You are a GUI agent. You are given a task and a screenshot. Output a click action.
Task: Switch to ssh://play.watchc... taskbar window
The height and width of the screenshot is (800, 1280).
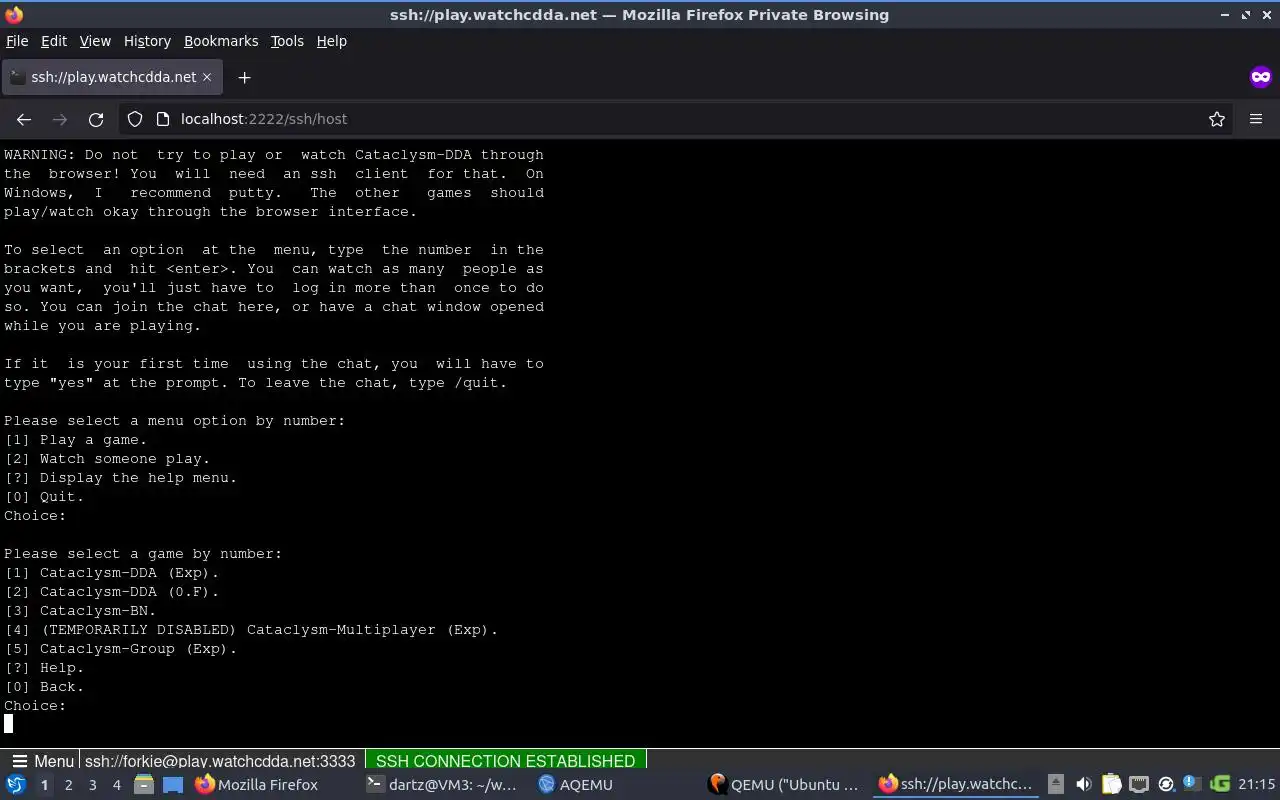(x=955, y=785)
